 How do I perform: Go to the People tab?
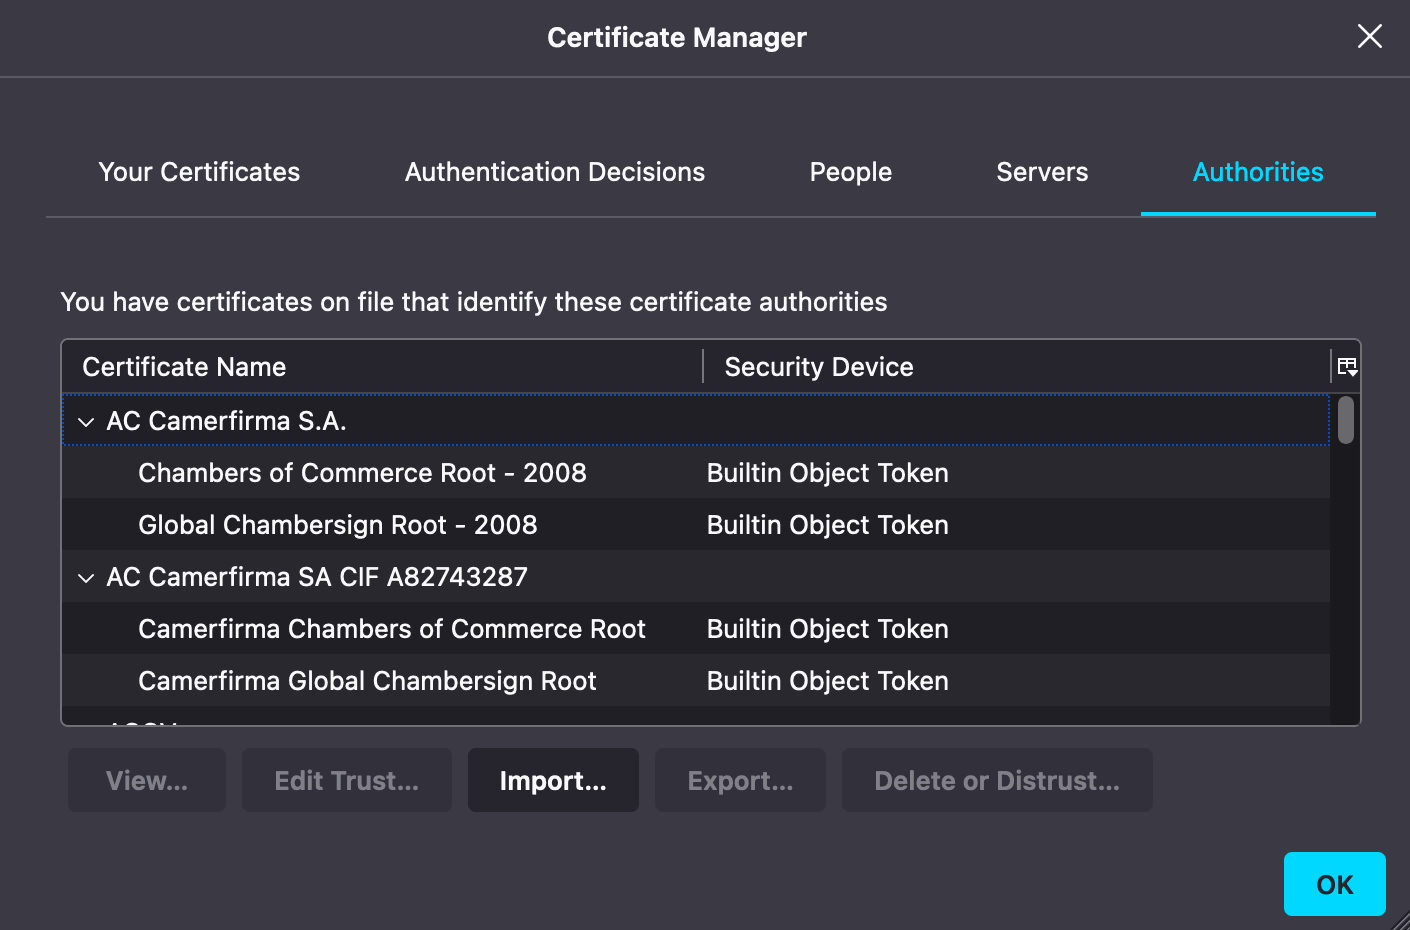(850, 172)
